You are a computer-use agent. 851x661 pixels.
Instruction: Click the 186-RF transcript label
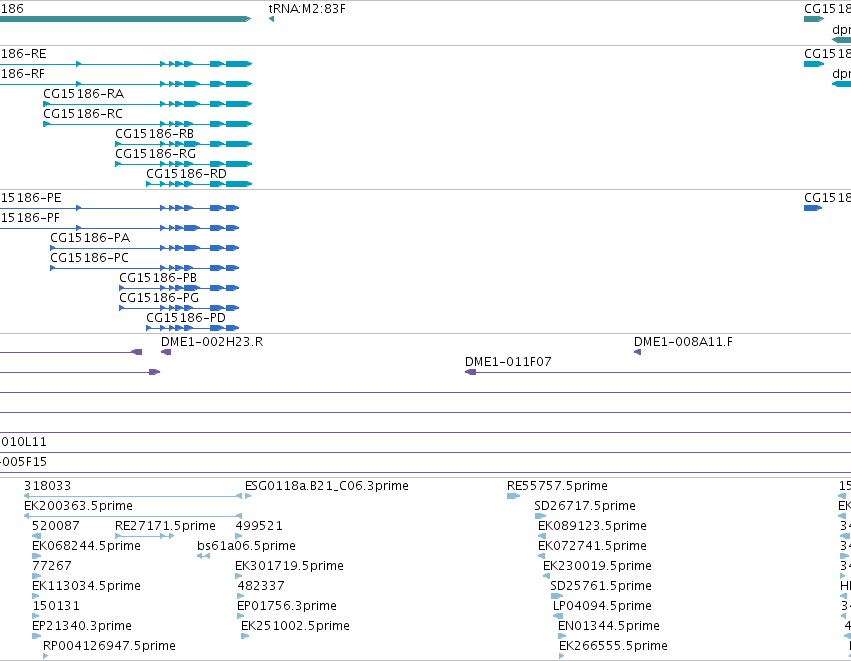pos(22,74)
